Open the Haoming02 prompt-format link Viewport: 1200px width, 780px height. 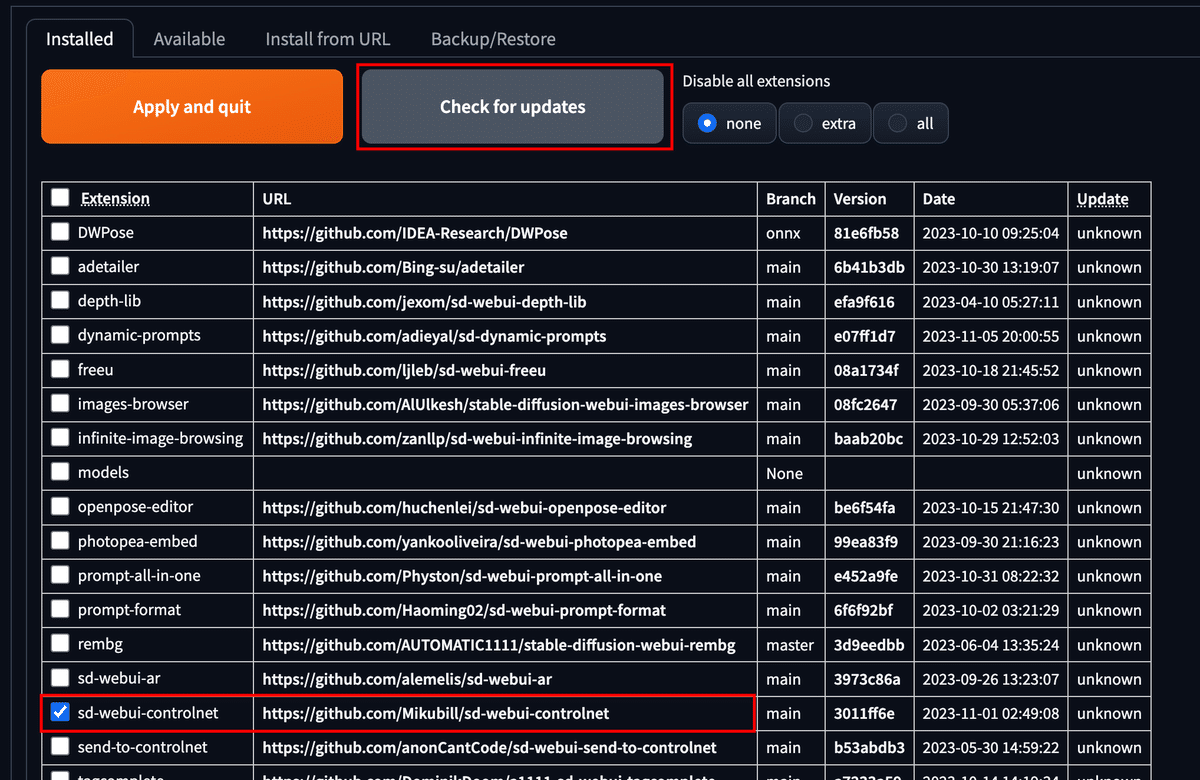coord(464,610)
